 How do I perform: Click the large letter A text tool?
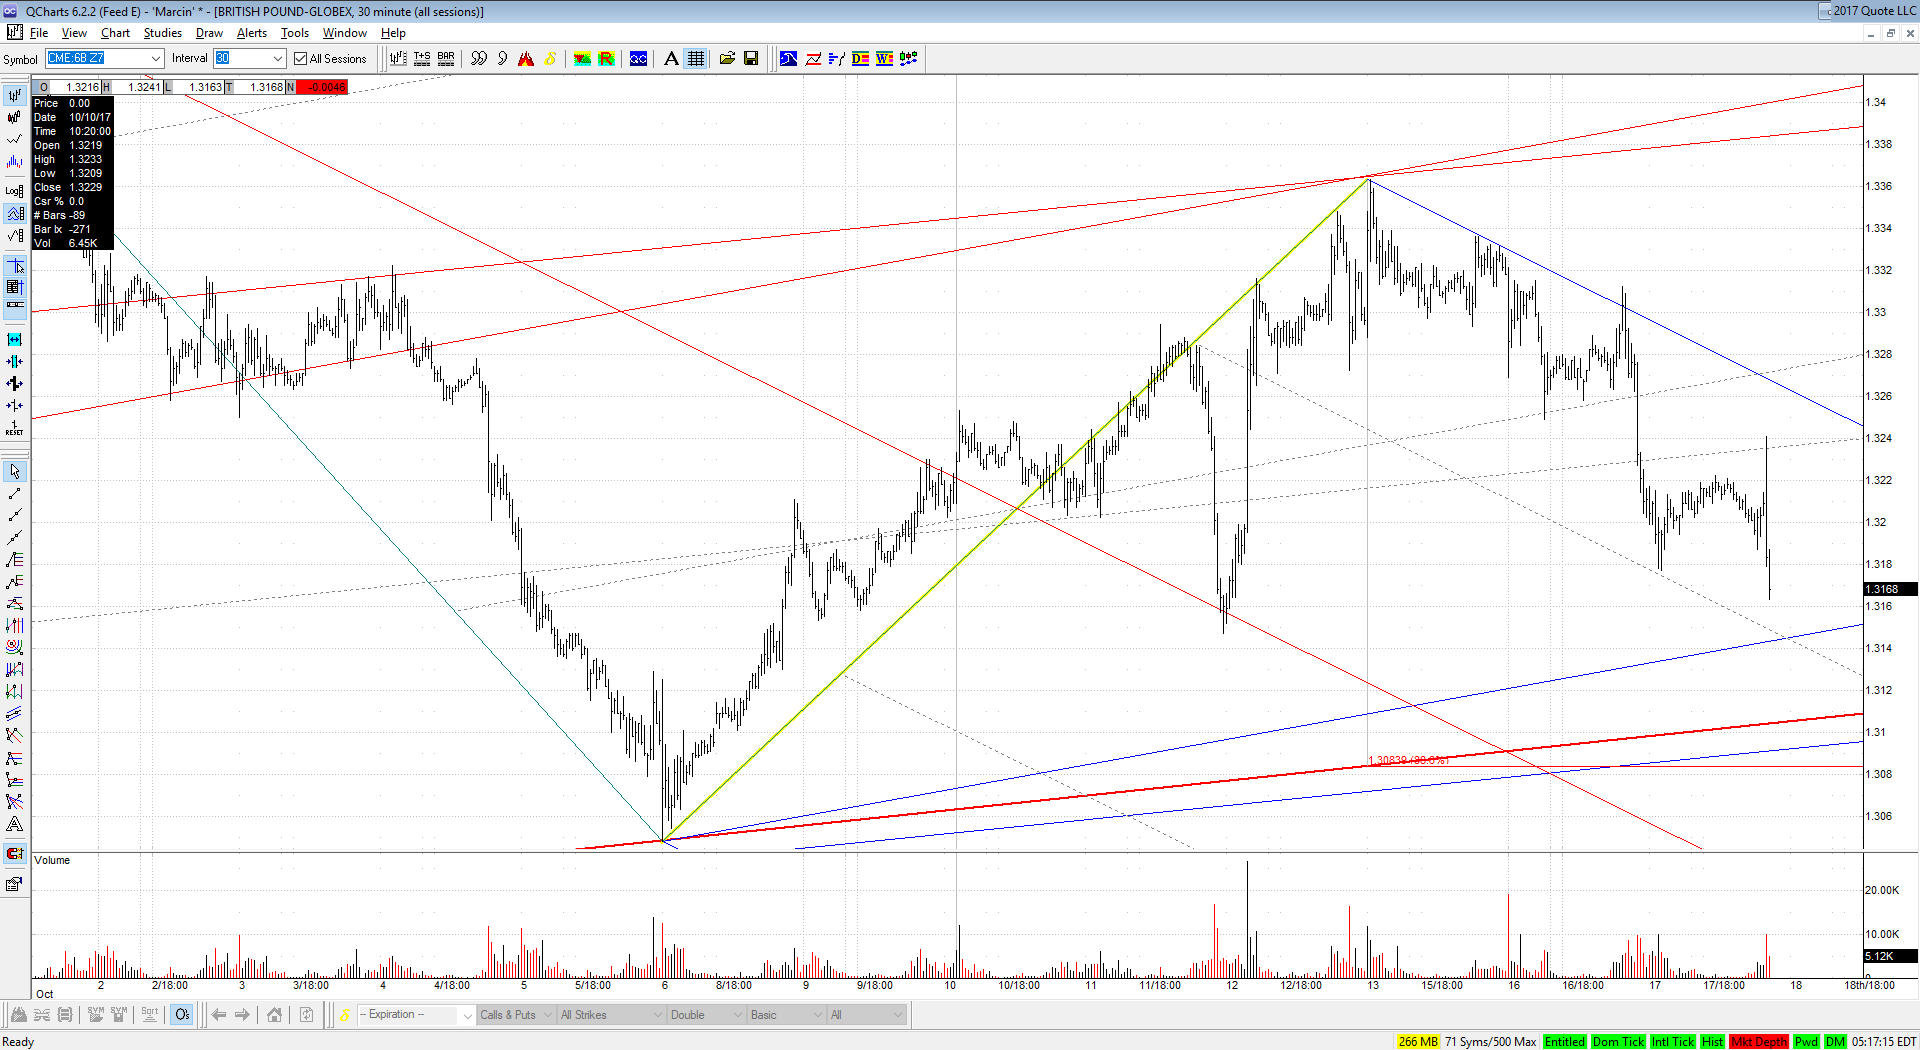click(x=671, y=59)
